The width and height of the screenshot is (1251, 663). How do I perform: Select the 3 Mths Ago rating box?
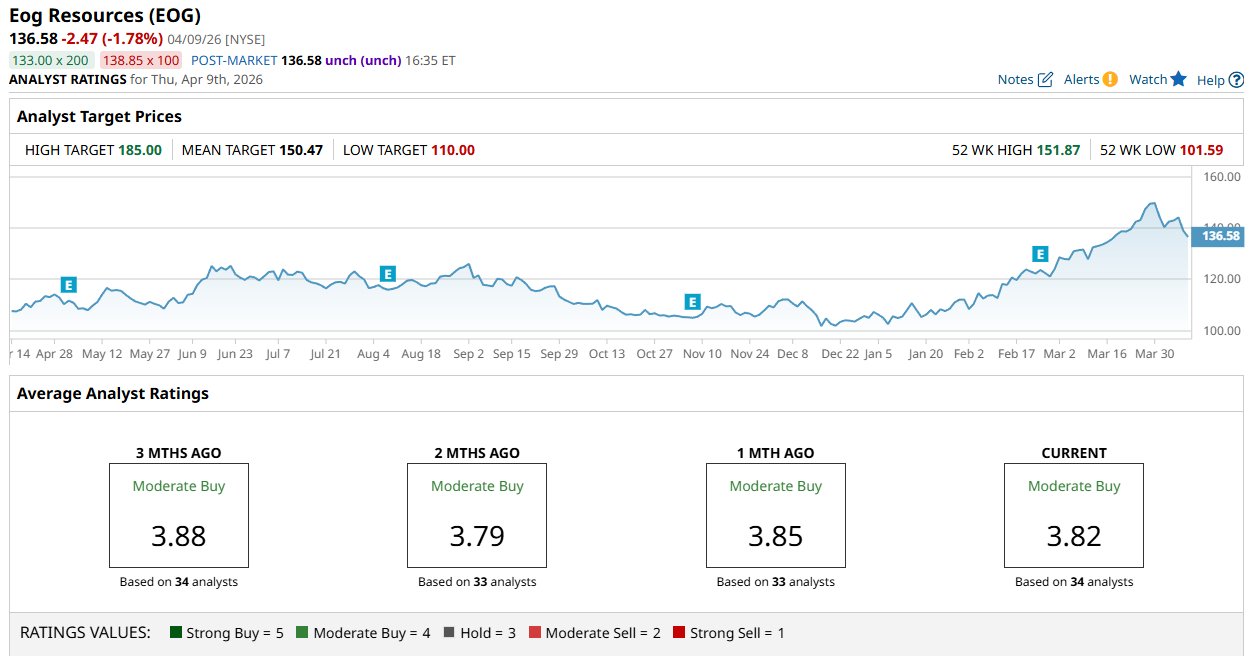coord(178,515)
